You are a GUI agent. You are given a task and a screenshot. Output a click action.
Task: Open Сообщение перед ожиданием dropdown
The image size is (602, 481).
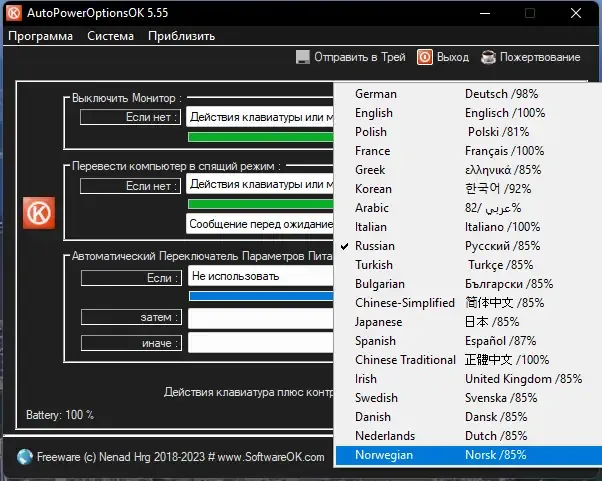tap(260, 224)
